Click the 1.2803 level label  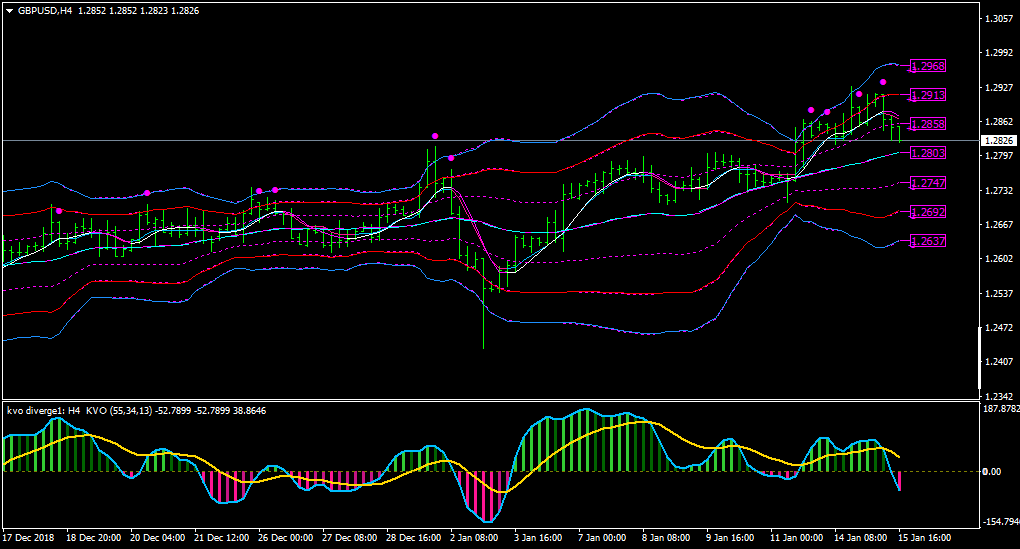[928, 154]
